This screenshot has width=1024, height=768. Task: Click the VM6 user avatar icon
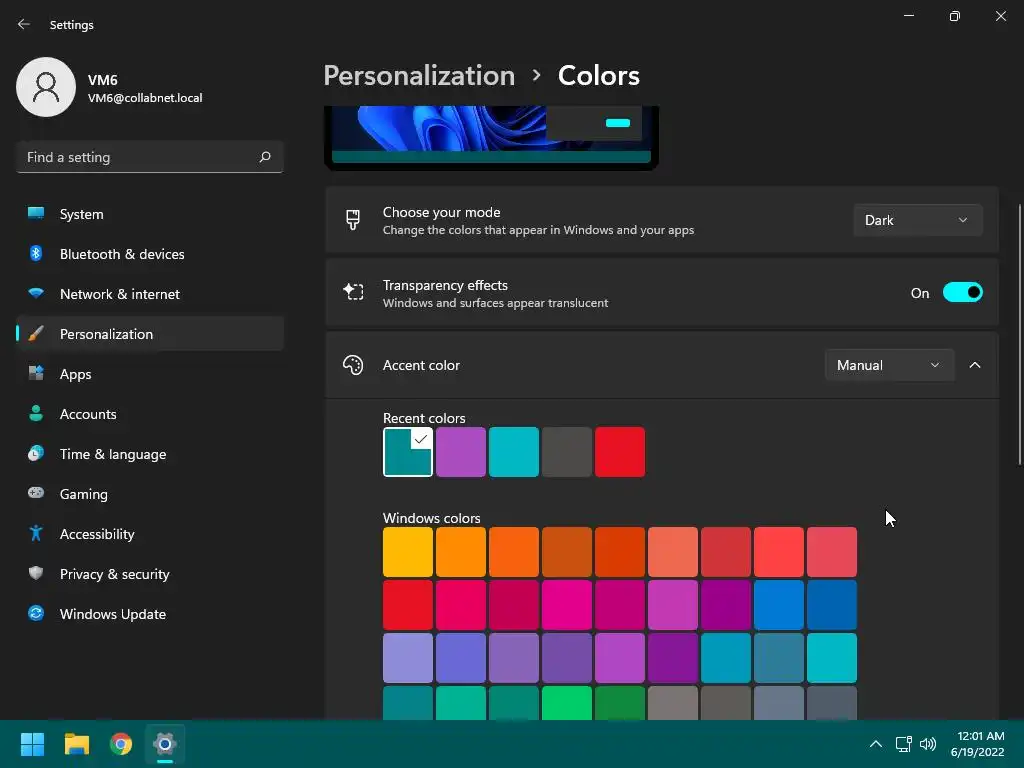(x=46, y=87)
